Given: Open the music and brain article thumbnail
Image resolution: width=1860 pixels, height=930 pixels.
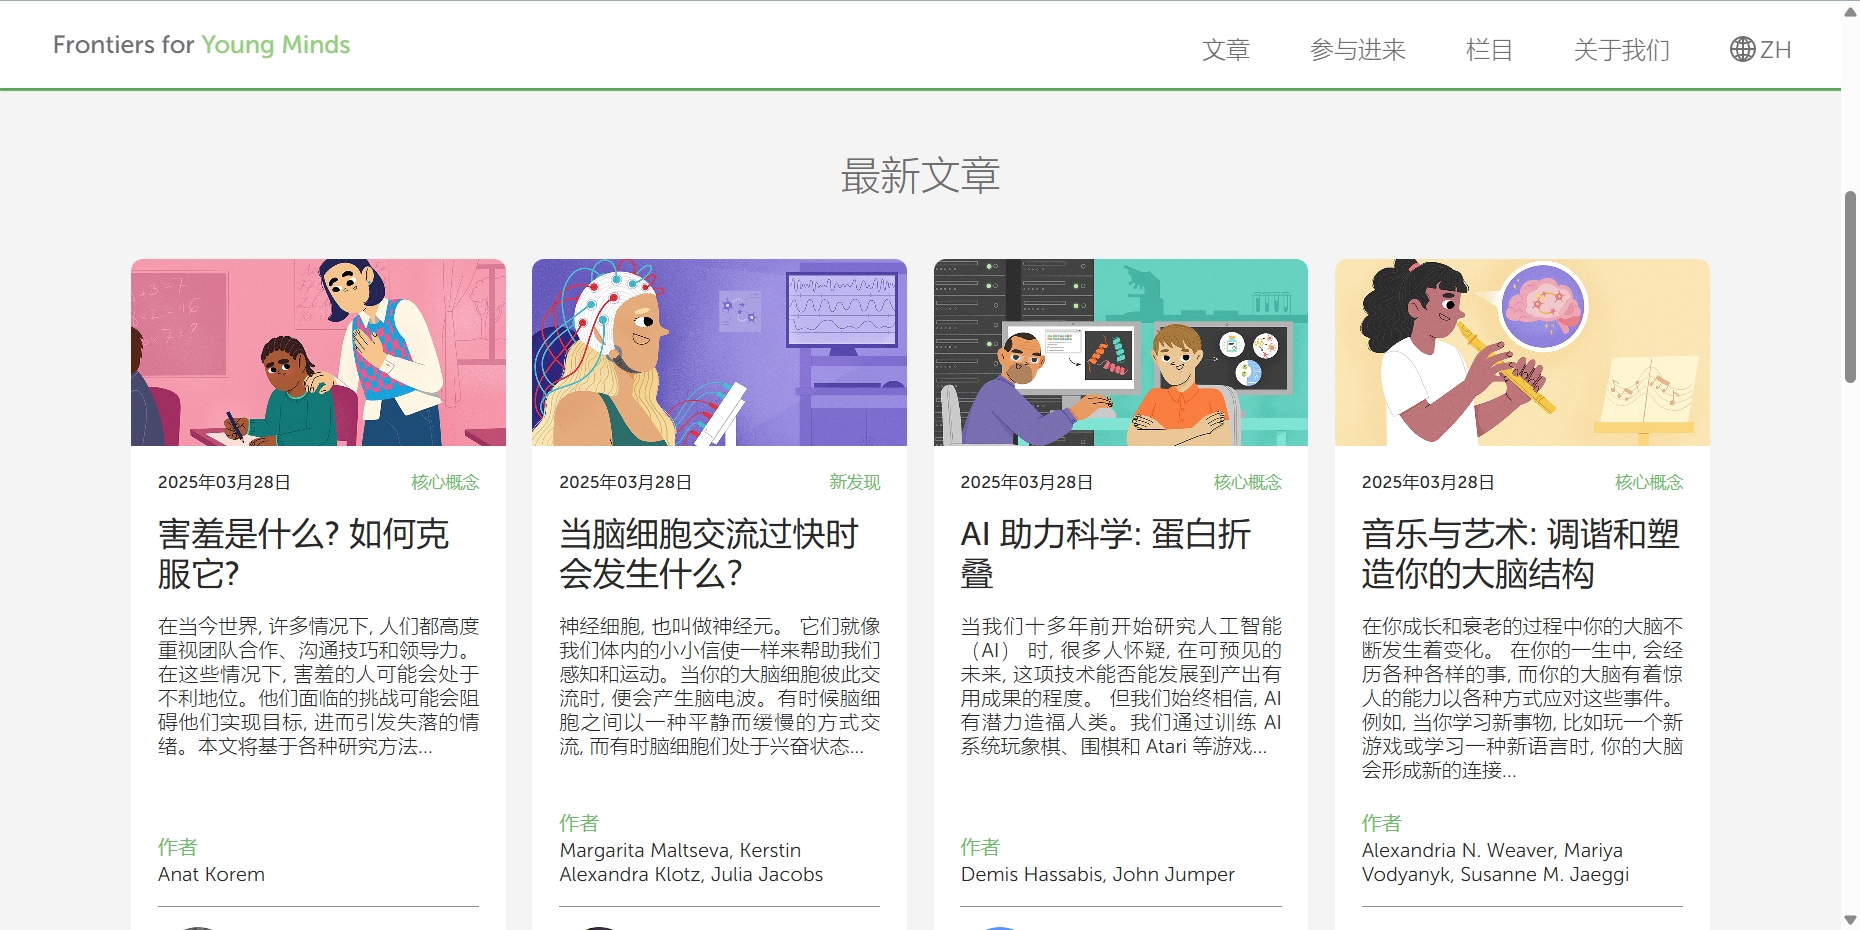Looking at the screenshot, I should [1522, 352].
